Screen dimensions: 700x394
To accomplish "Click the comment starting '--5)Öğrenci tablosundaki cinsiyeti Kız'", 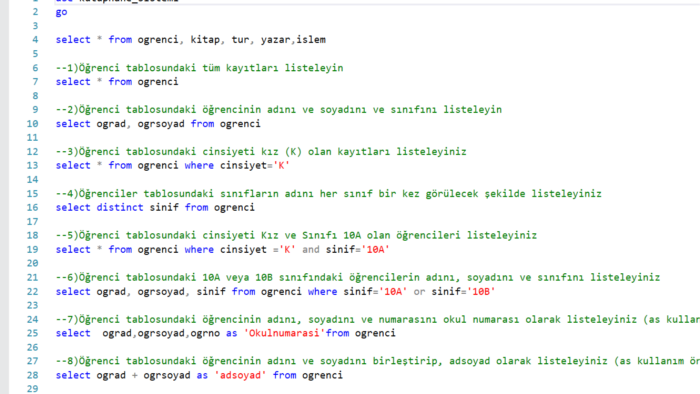I will pyautogui.click(x=296, y=235).
